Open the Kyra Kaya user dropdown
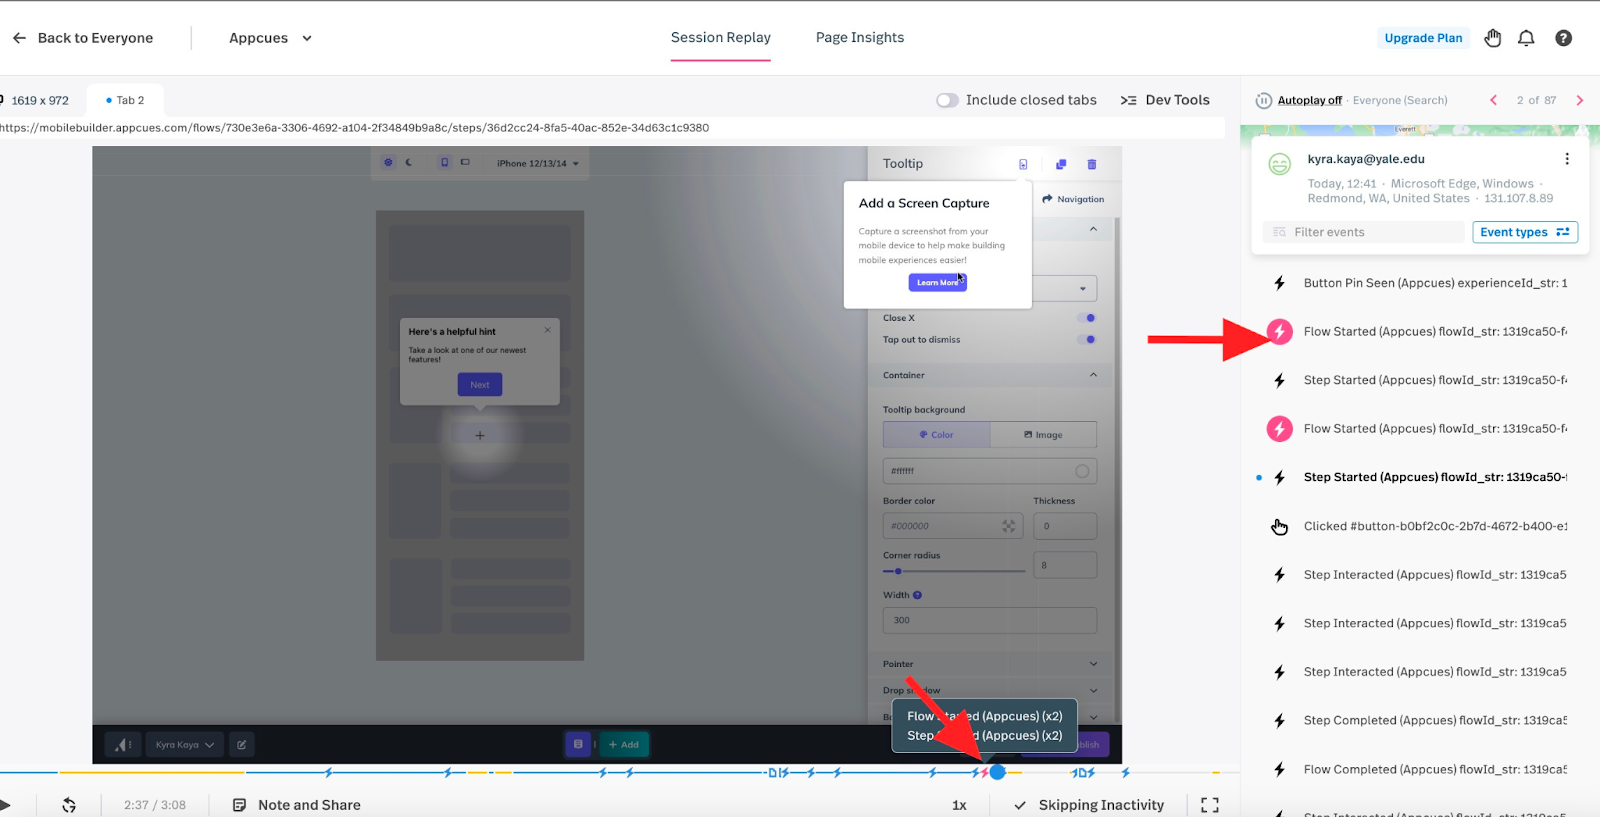Screen dimensions: 1600x817 [184, 744]
